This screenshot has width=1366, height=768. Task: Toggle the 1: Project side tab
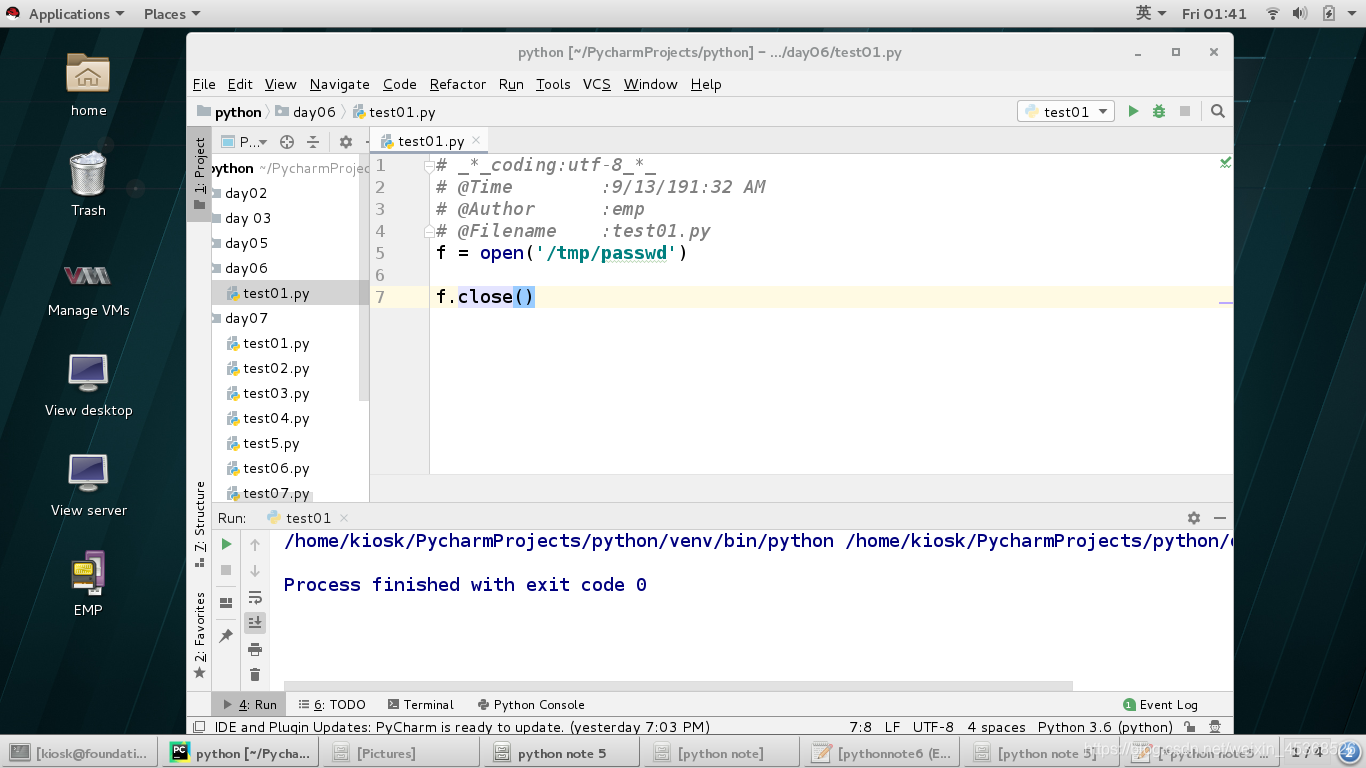[199, 176]
